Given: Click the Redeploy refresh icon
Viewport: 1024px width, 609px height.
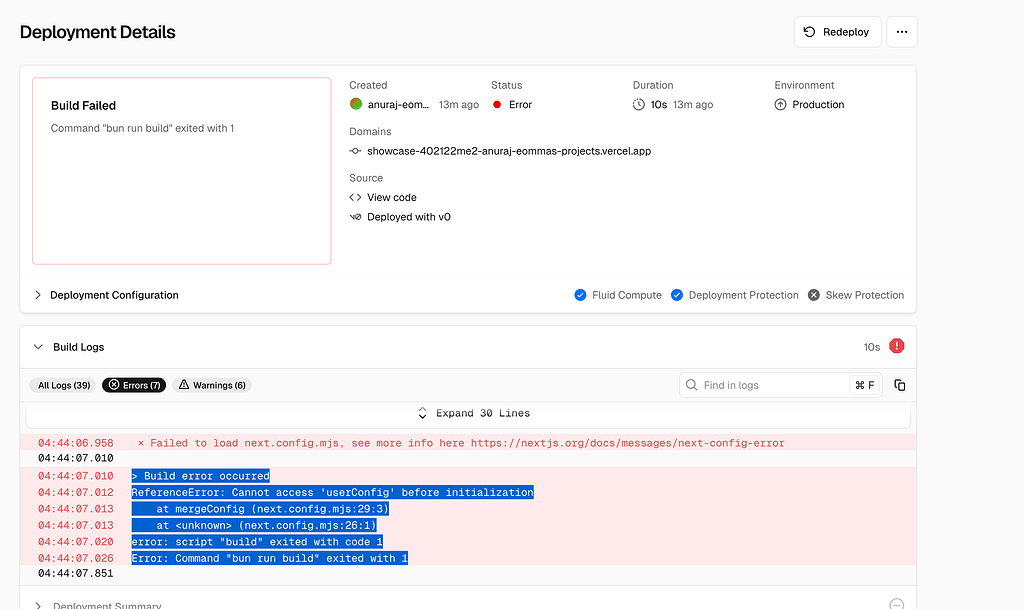Looking at the screenshot, I should point(811,31).
